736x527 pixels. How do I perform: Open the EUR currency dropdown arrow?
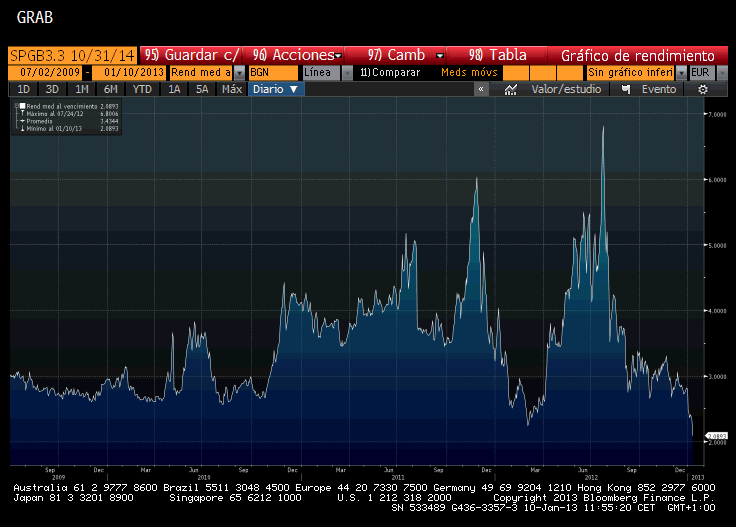(722, 73)
